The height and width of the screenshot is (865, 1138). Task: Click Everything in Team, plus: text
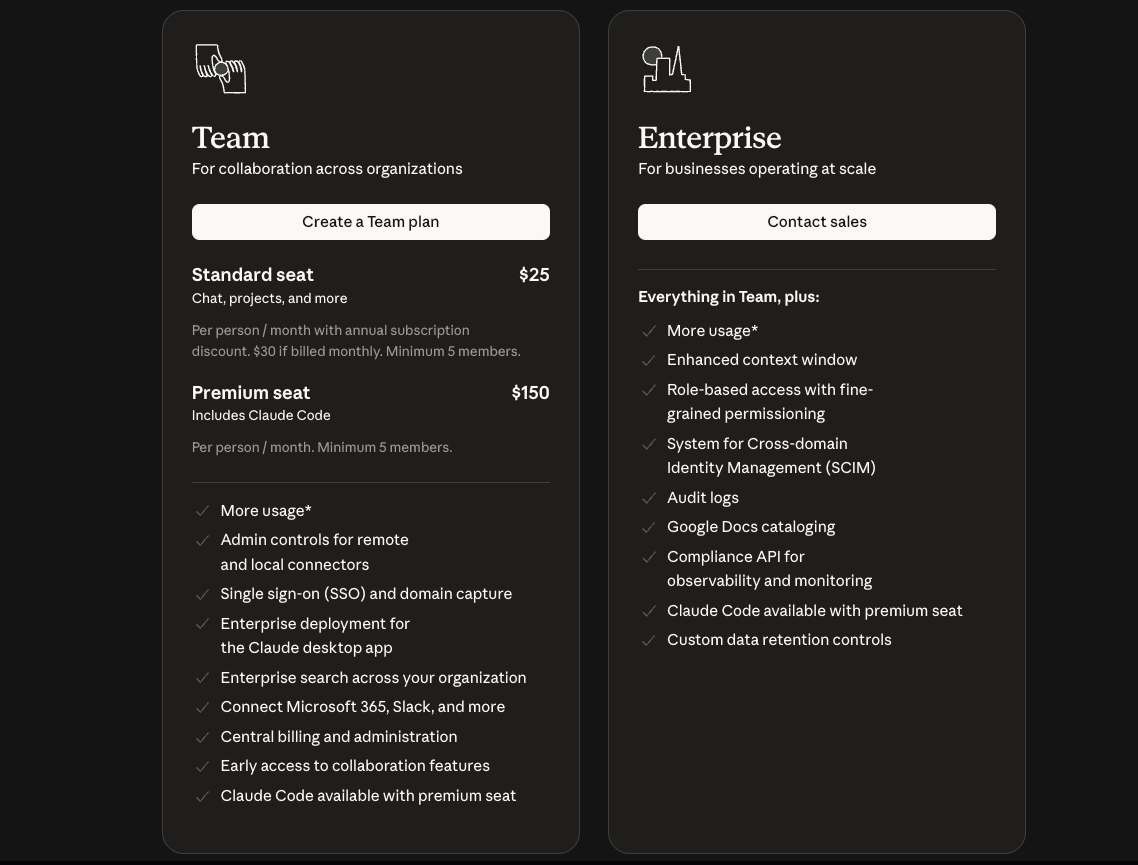click(728, 297)
